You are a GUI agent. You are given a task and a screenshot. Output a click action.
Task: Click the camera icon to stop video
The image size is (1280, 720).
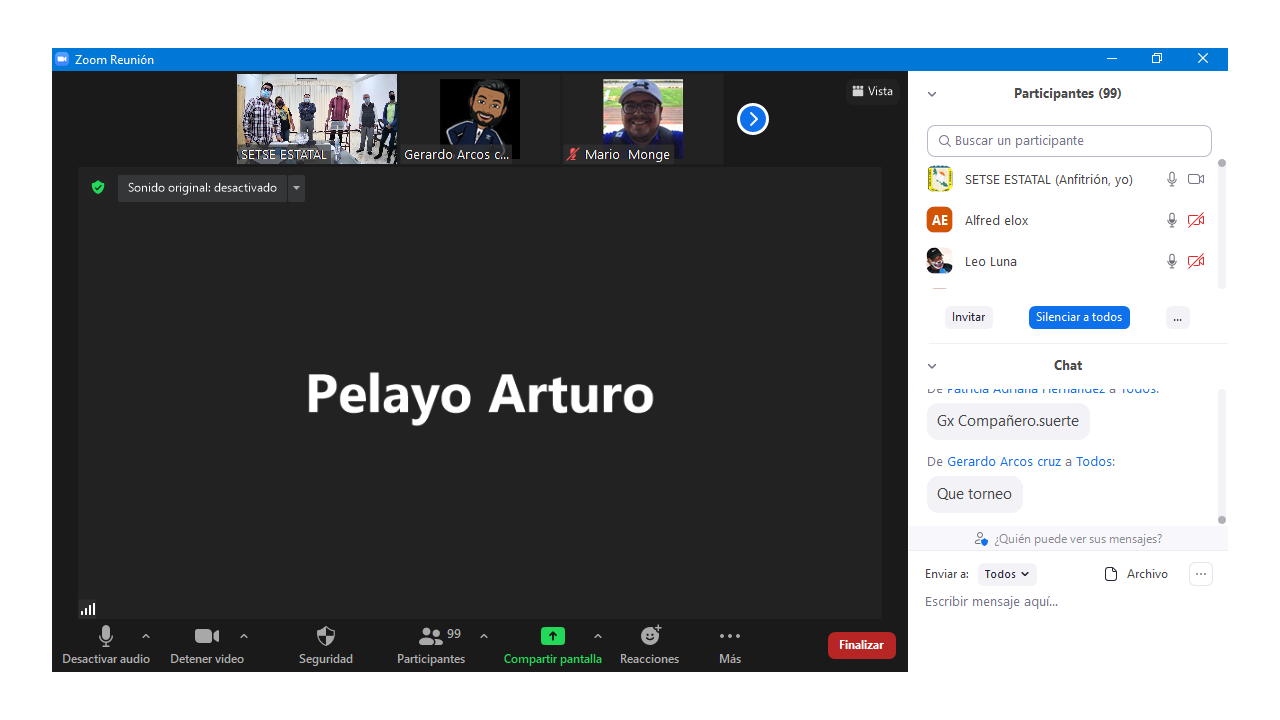pos(207,636)
